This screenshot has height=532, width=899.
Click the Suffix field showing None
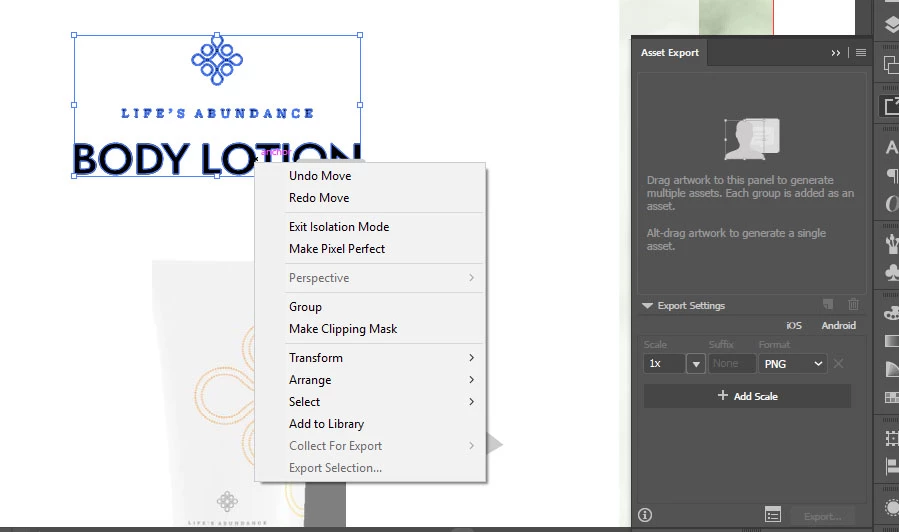click(732, 363)
